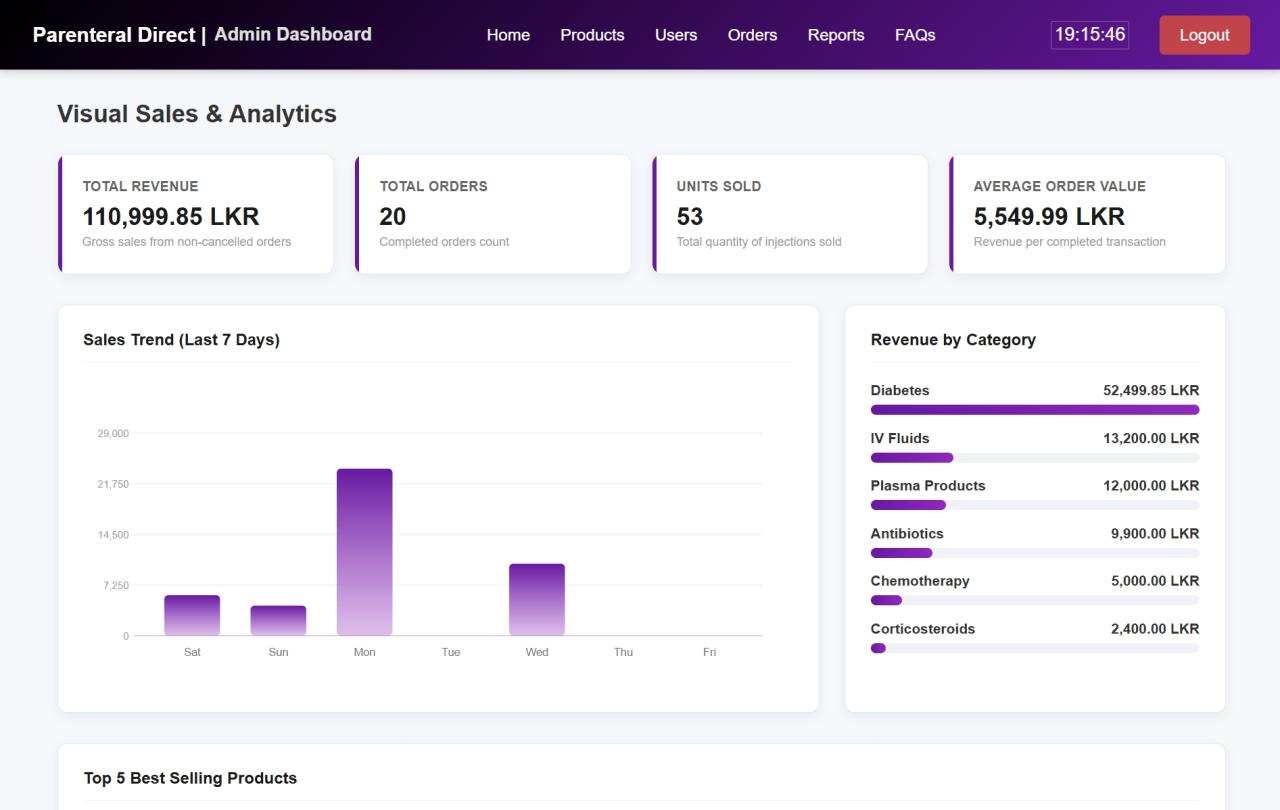This screenshot has height=810, width=1280.
Task: Click the Corticosteroids revenue bar
Action: point(1035,648)
